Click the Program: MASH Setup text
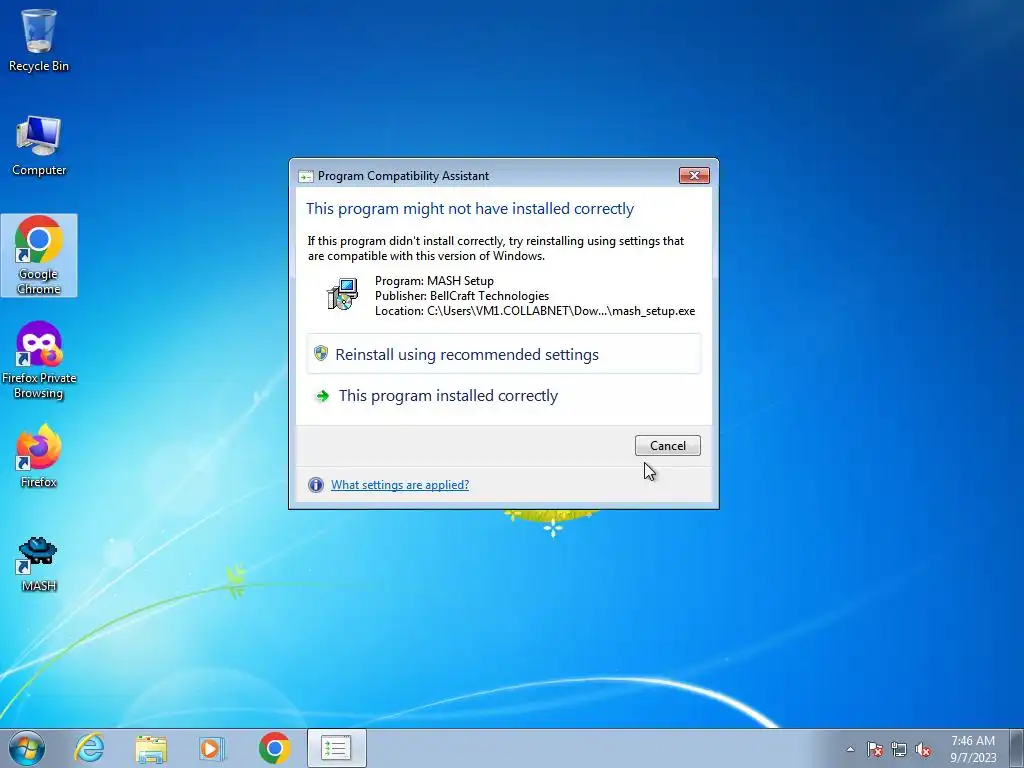Screen dimensions: 1024x768 pos(434,281)
